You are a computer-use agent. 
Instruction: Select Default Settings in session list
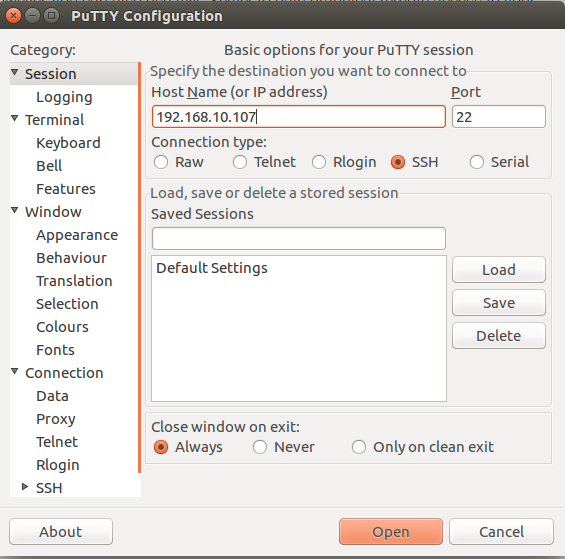coord(212,268)
